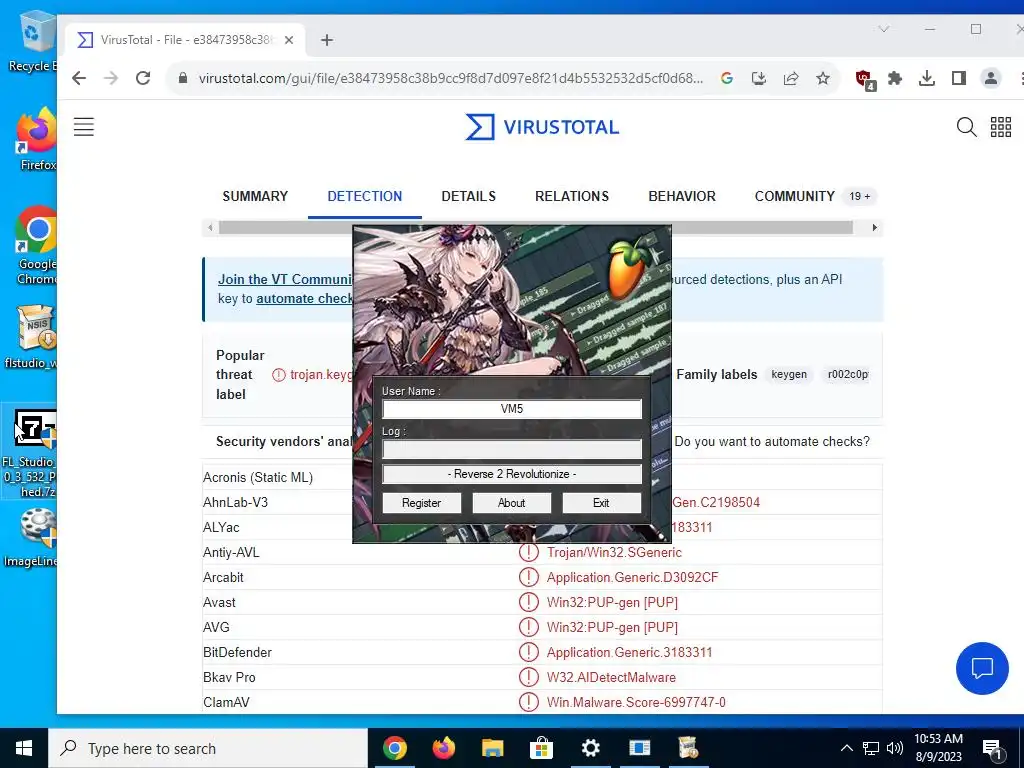Select the flstudio NSIS installer desktop icon

pyautogui.click(x=33, y=337)
